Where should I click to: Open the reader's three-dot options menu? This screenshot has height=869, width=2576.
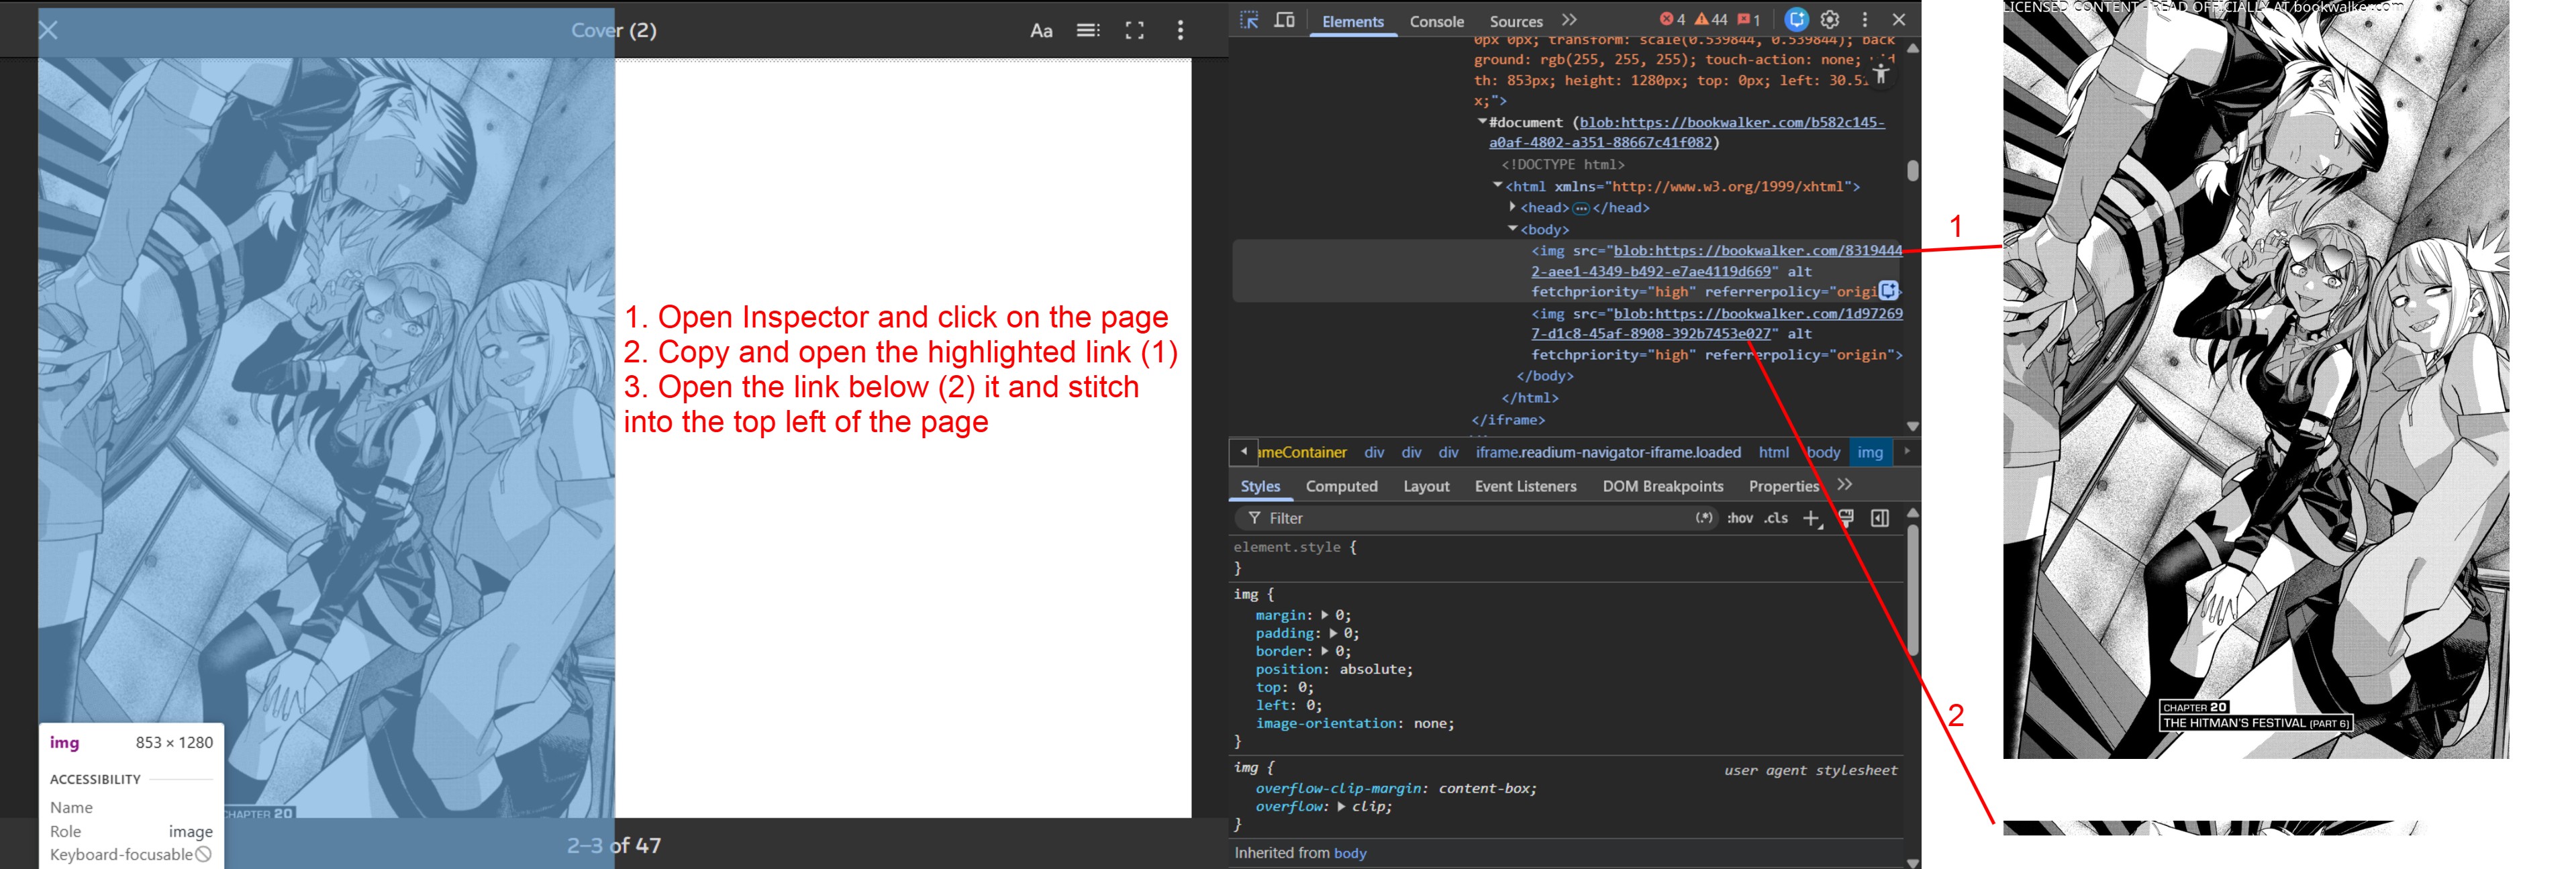pyautogui.click(x=1180, y=31)
